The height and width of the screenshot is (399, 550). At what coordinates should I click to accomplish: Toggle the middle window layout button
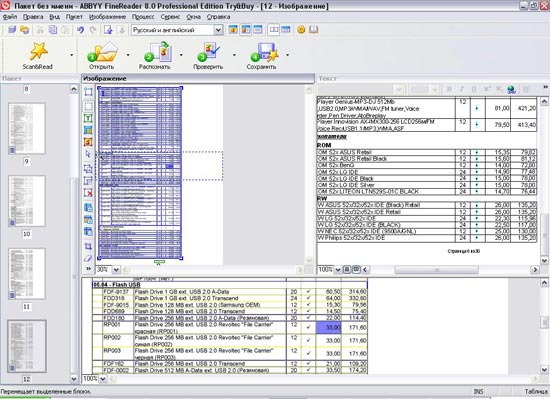pos(246,30)
